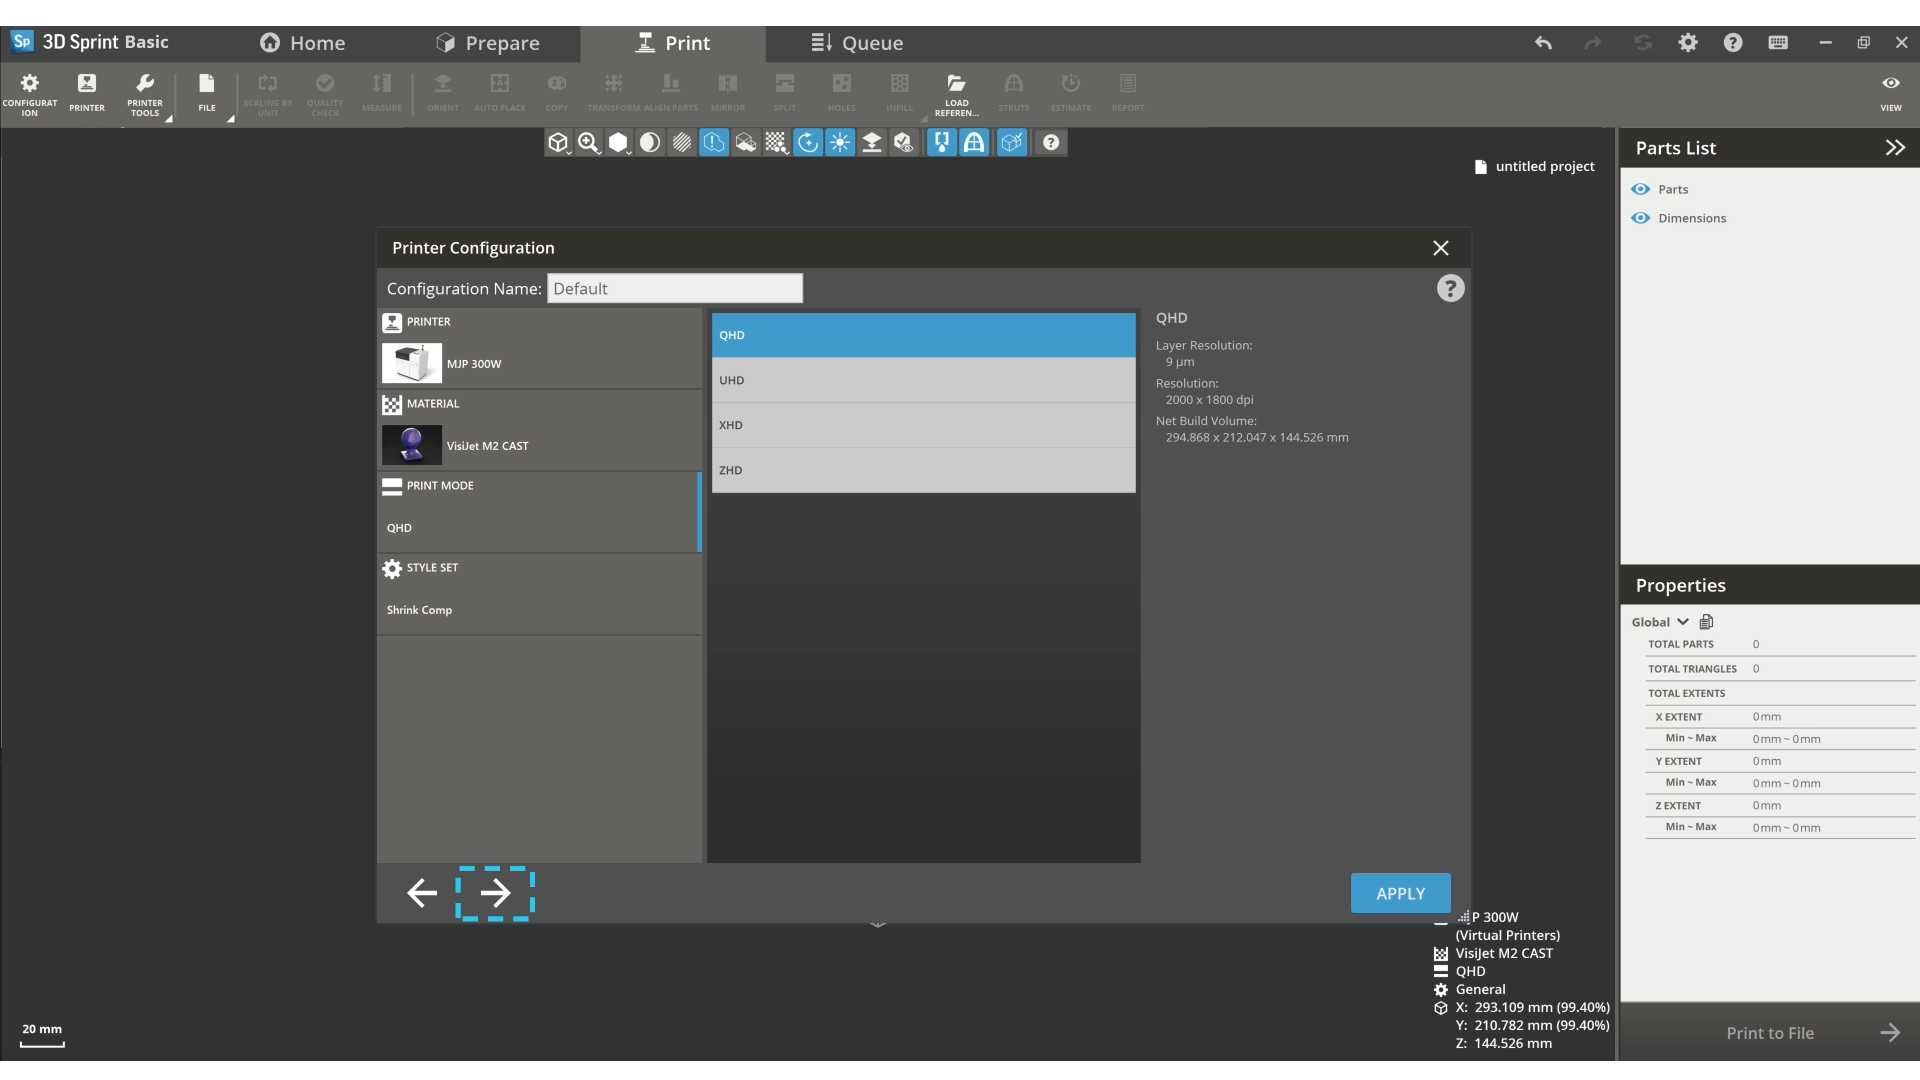1920x1080 pixels.
Task: Select the UHD print mode
Action: pyautogui.click(x=923, y=380)
